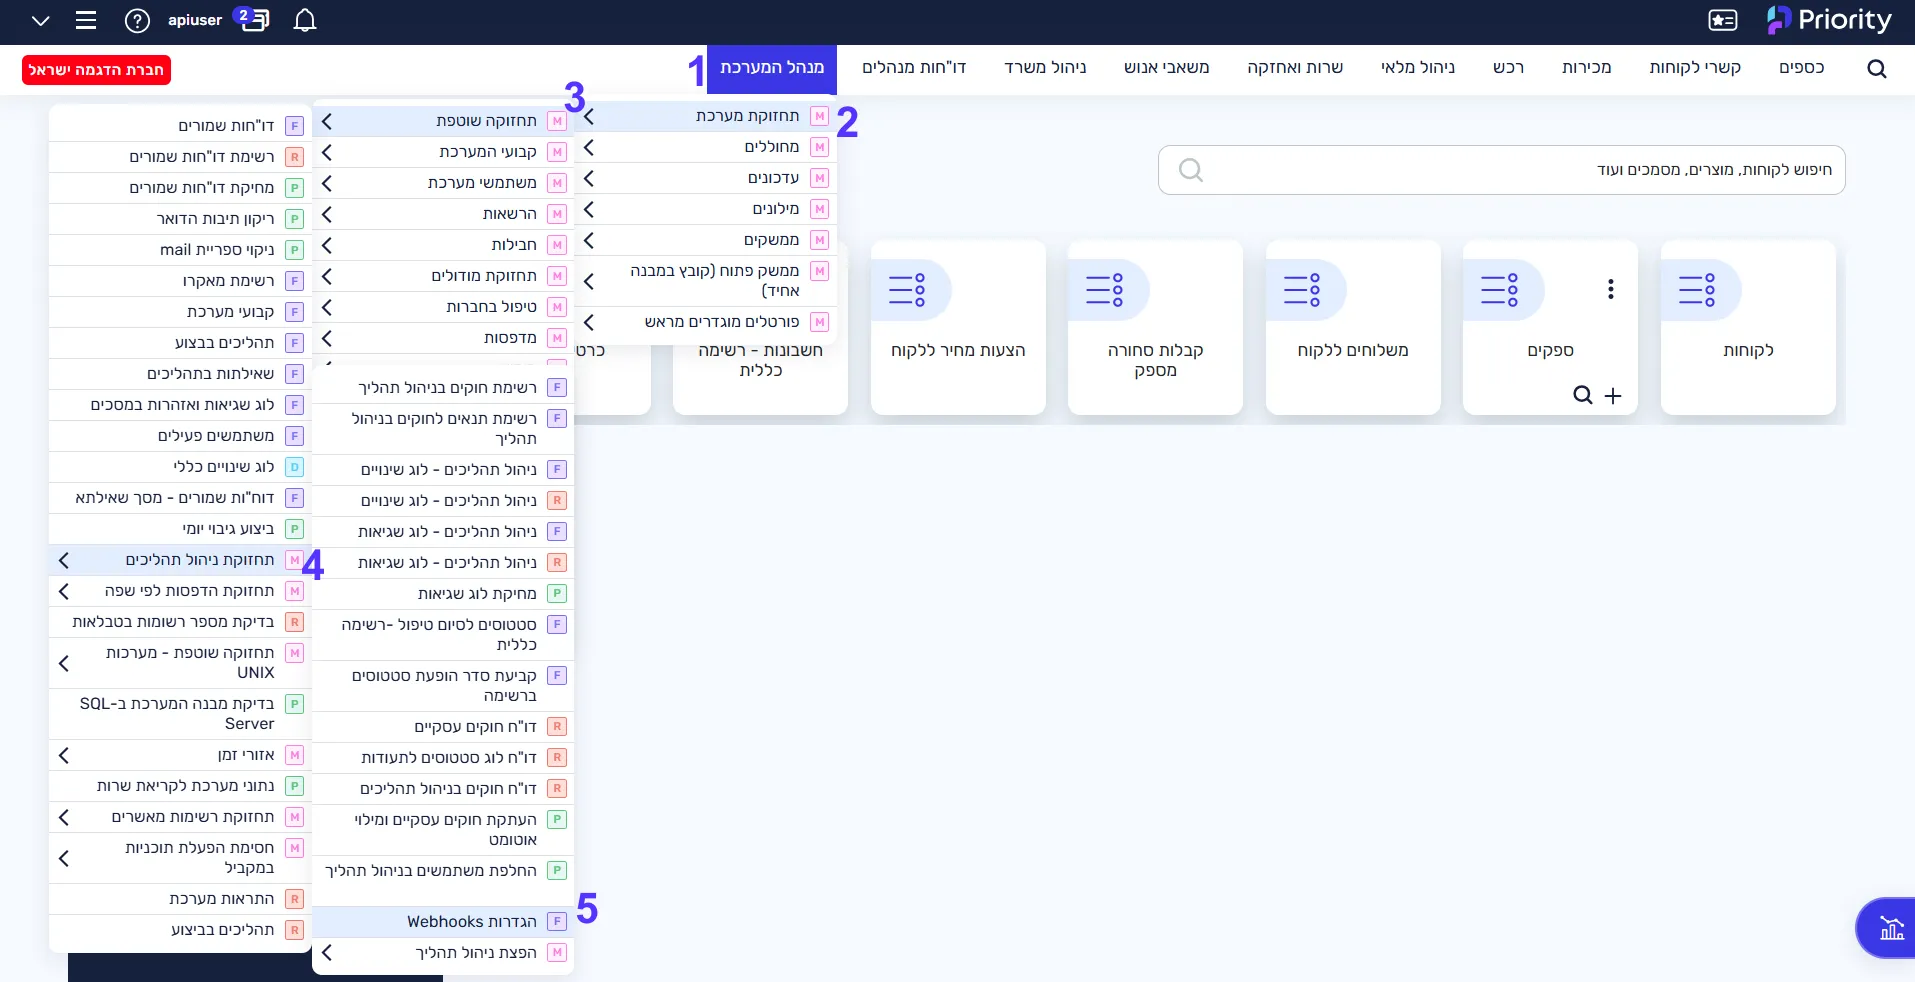Open the favorites card icon in header
The height and width of the screenshot is (982, 1915).
[x=1723, y=21]
